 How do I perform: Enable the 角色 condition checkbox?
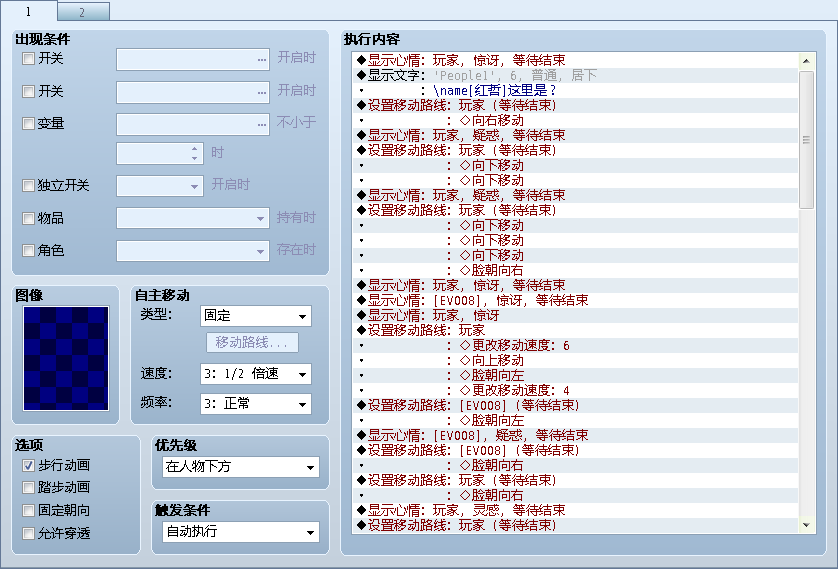[28, 250]
